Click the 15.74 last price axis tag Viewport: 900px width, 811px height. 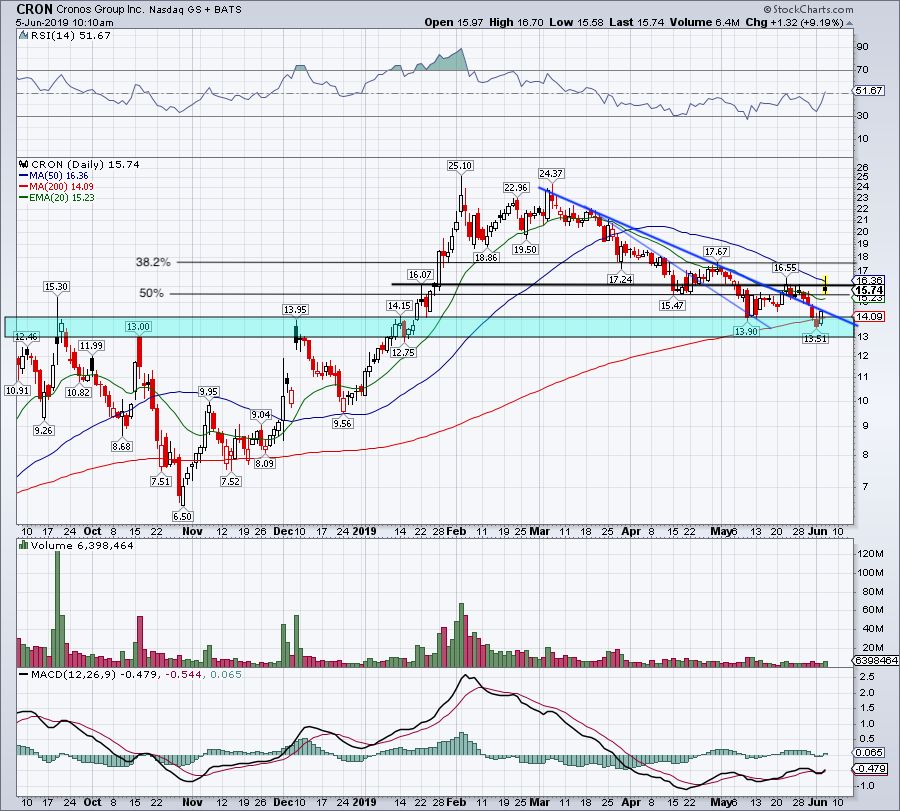click(869, 290)
